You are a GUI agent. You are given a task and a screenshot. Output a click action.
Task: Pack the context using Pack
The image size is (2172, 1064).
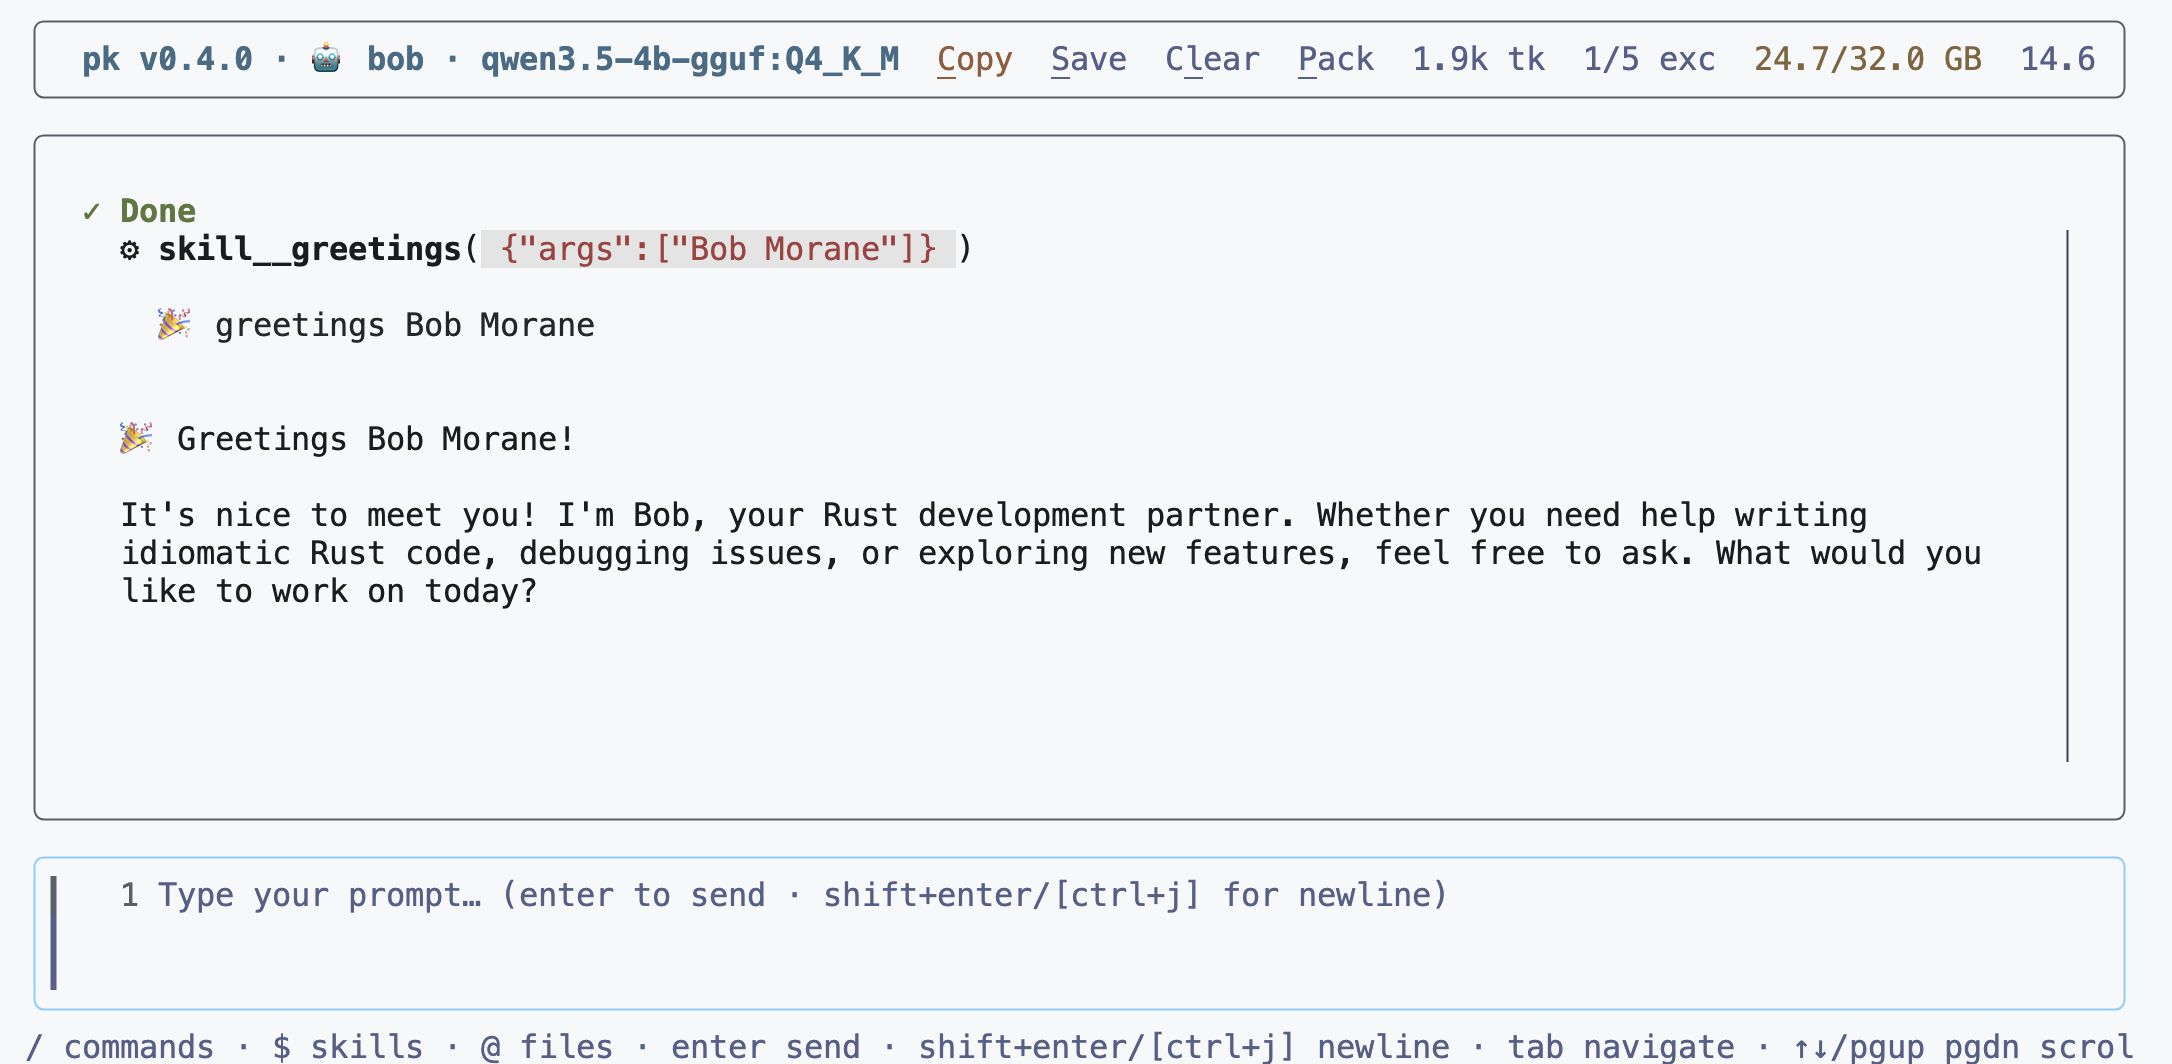pos(1336,59)
